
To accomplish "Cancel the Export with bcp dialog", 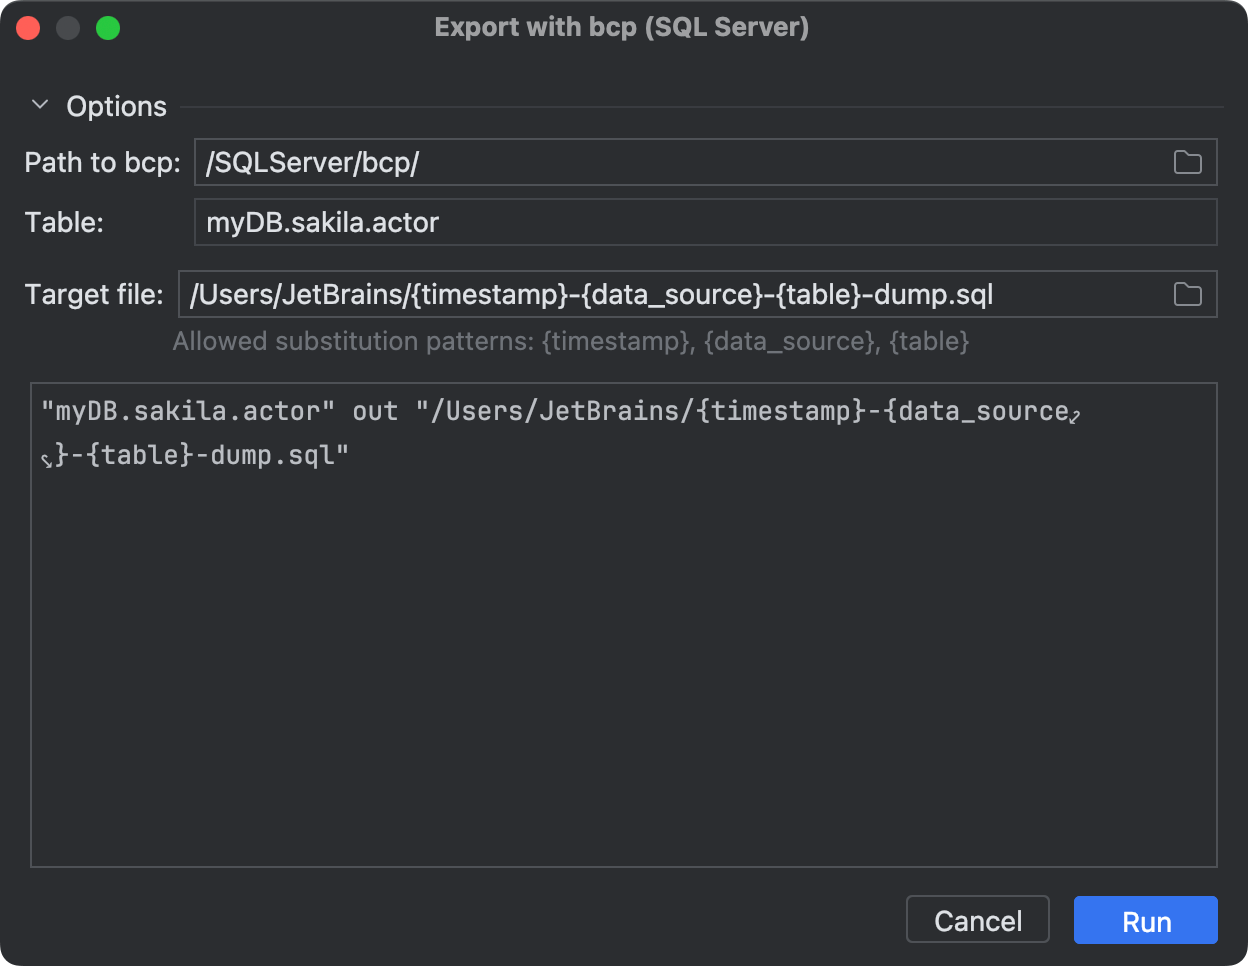I will pyautogui.click(x=977, y=920).
